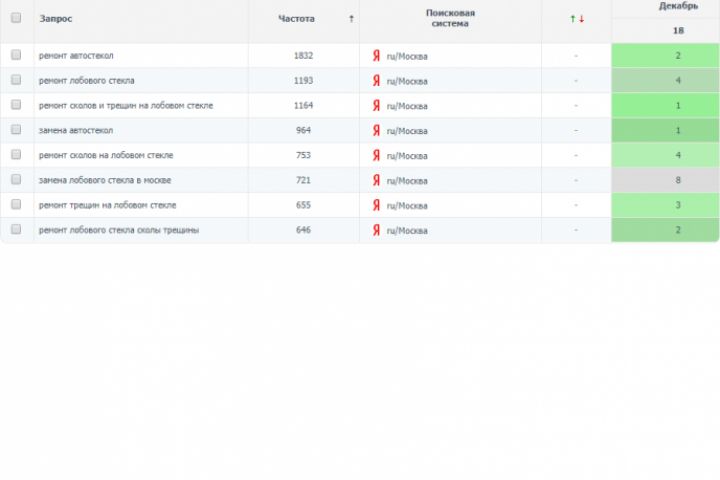Screen dimensions: 720x480
Task: Click Yandex icon in the 753 frequency row
Action: 377,155
